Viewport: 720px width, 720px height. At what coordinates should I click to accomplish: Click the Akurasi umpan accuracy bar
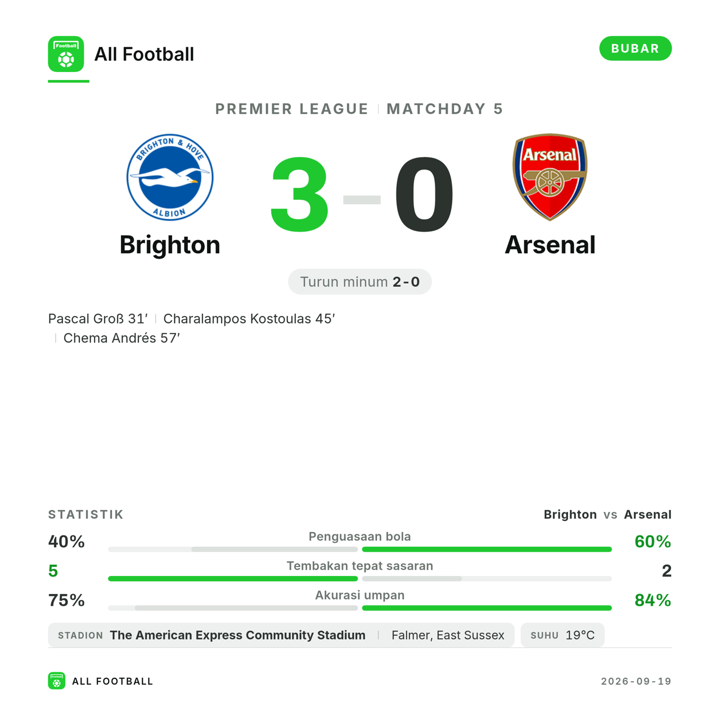[x=360, y=608]
